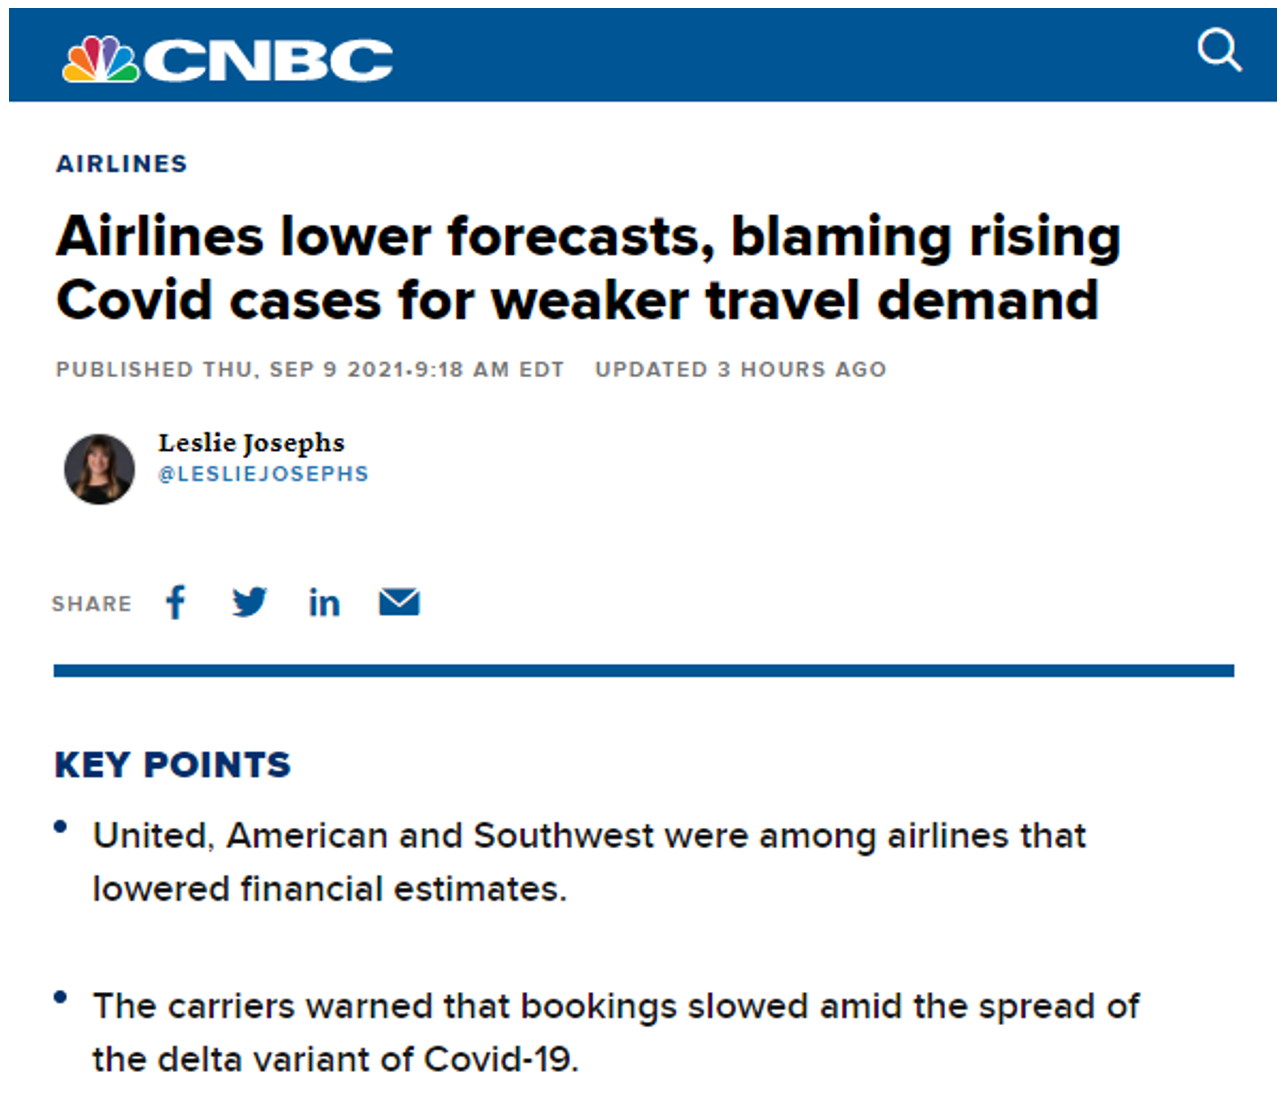
Task: Open the @LESLIEJOSEPHS Twitter handle
Action: pos(263,474)
